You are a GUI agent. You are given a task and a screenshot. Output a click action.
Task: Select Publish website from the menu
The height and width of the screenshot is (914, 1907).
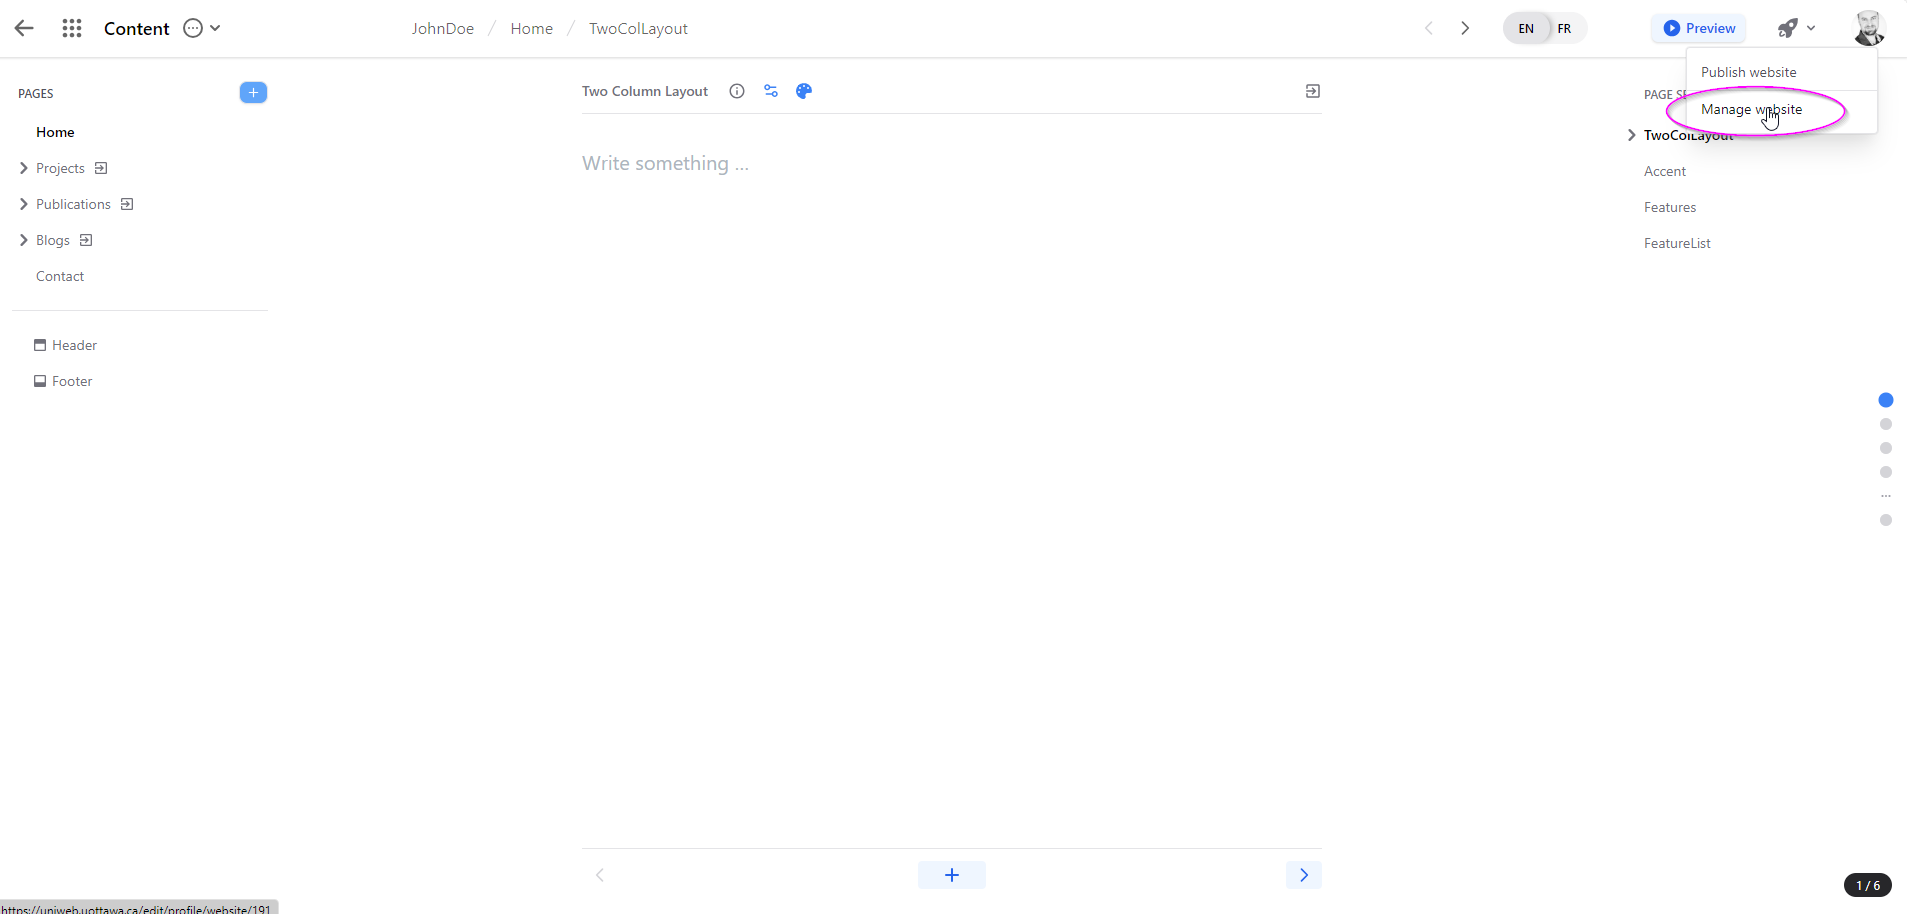(1749, 71)
